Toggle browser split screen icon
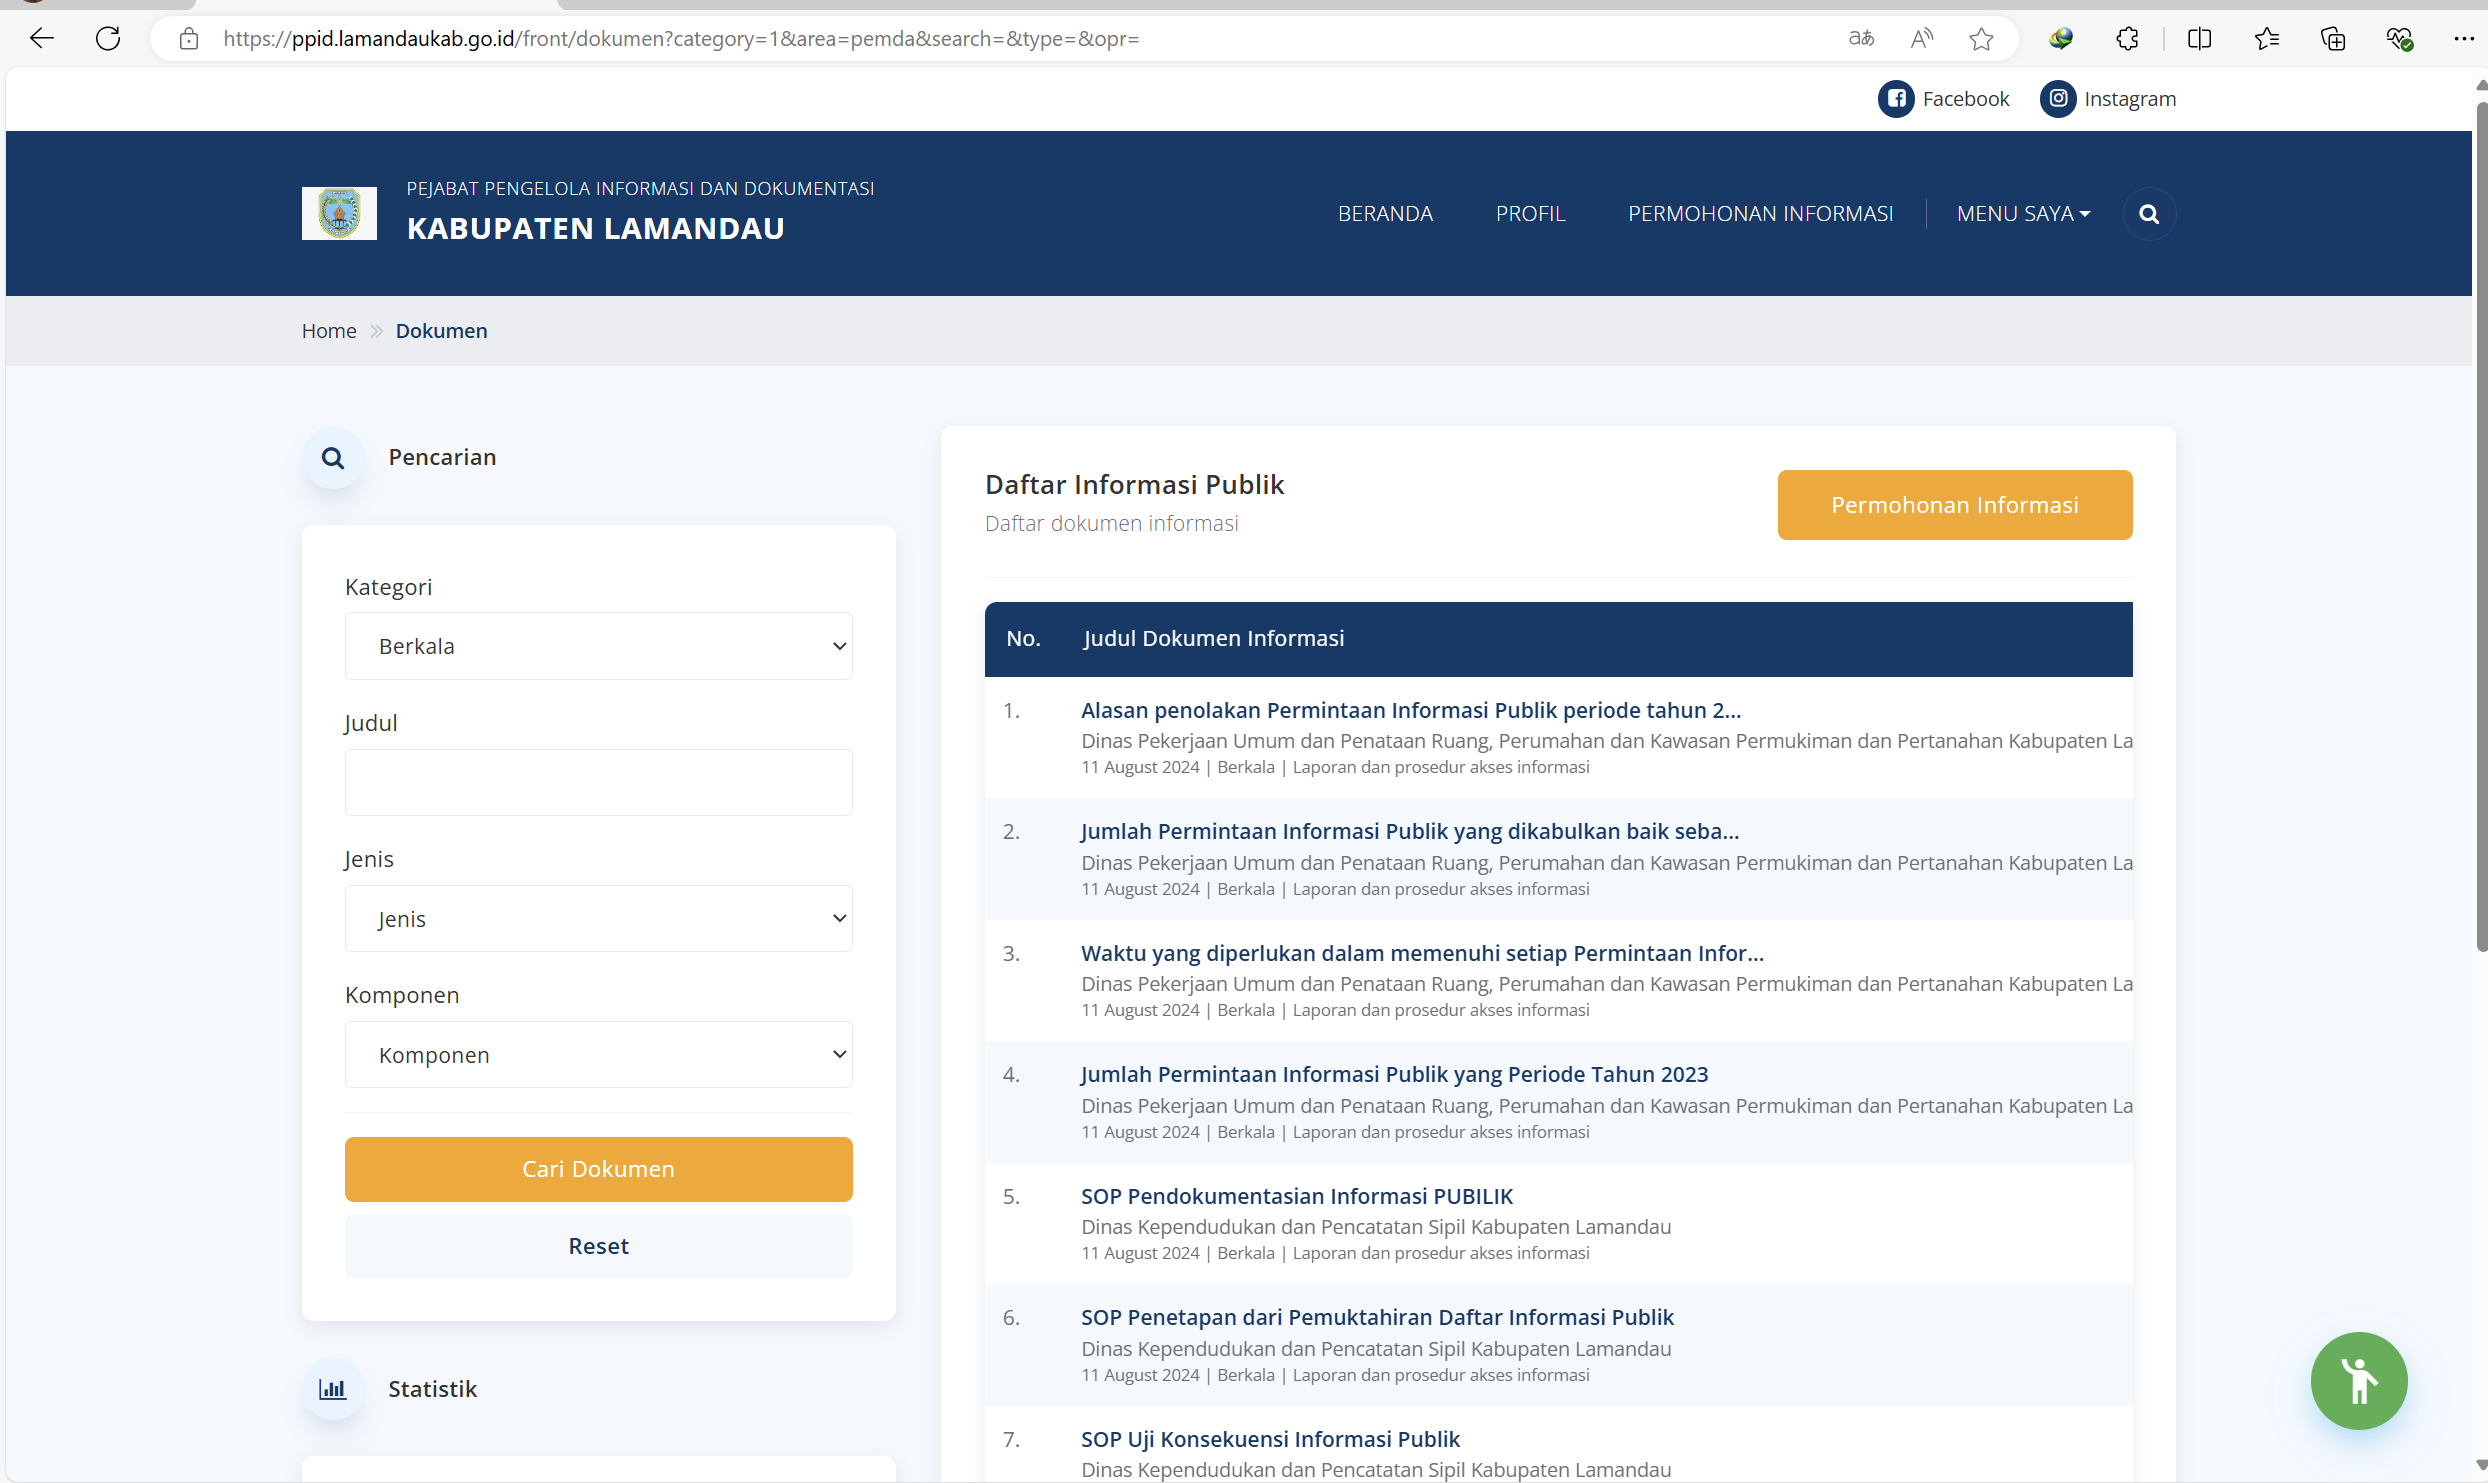Viewport: 2488px width, 1483px height. pos(2199,39)
